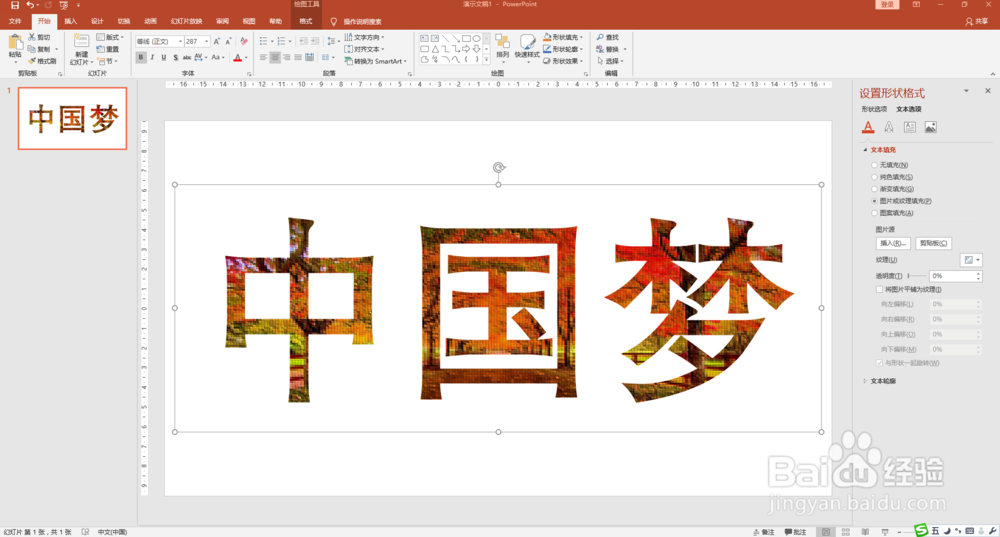This screenshot has width=1000, height=537.
Task: Select Pattern fill (图案填充) radio
Action: click(874, 213)
